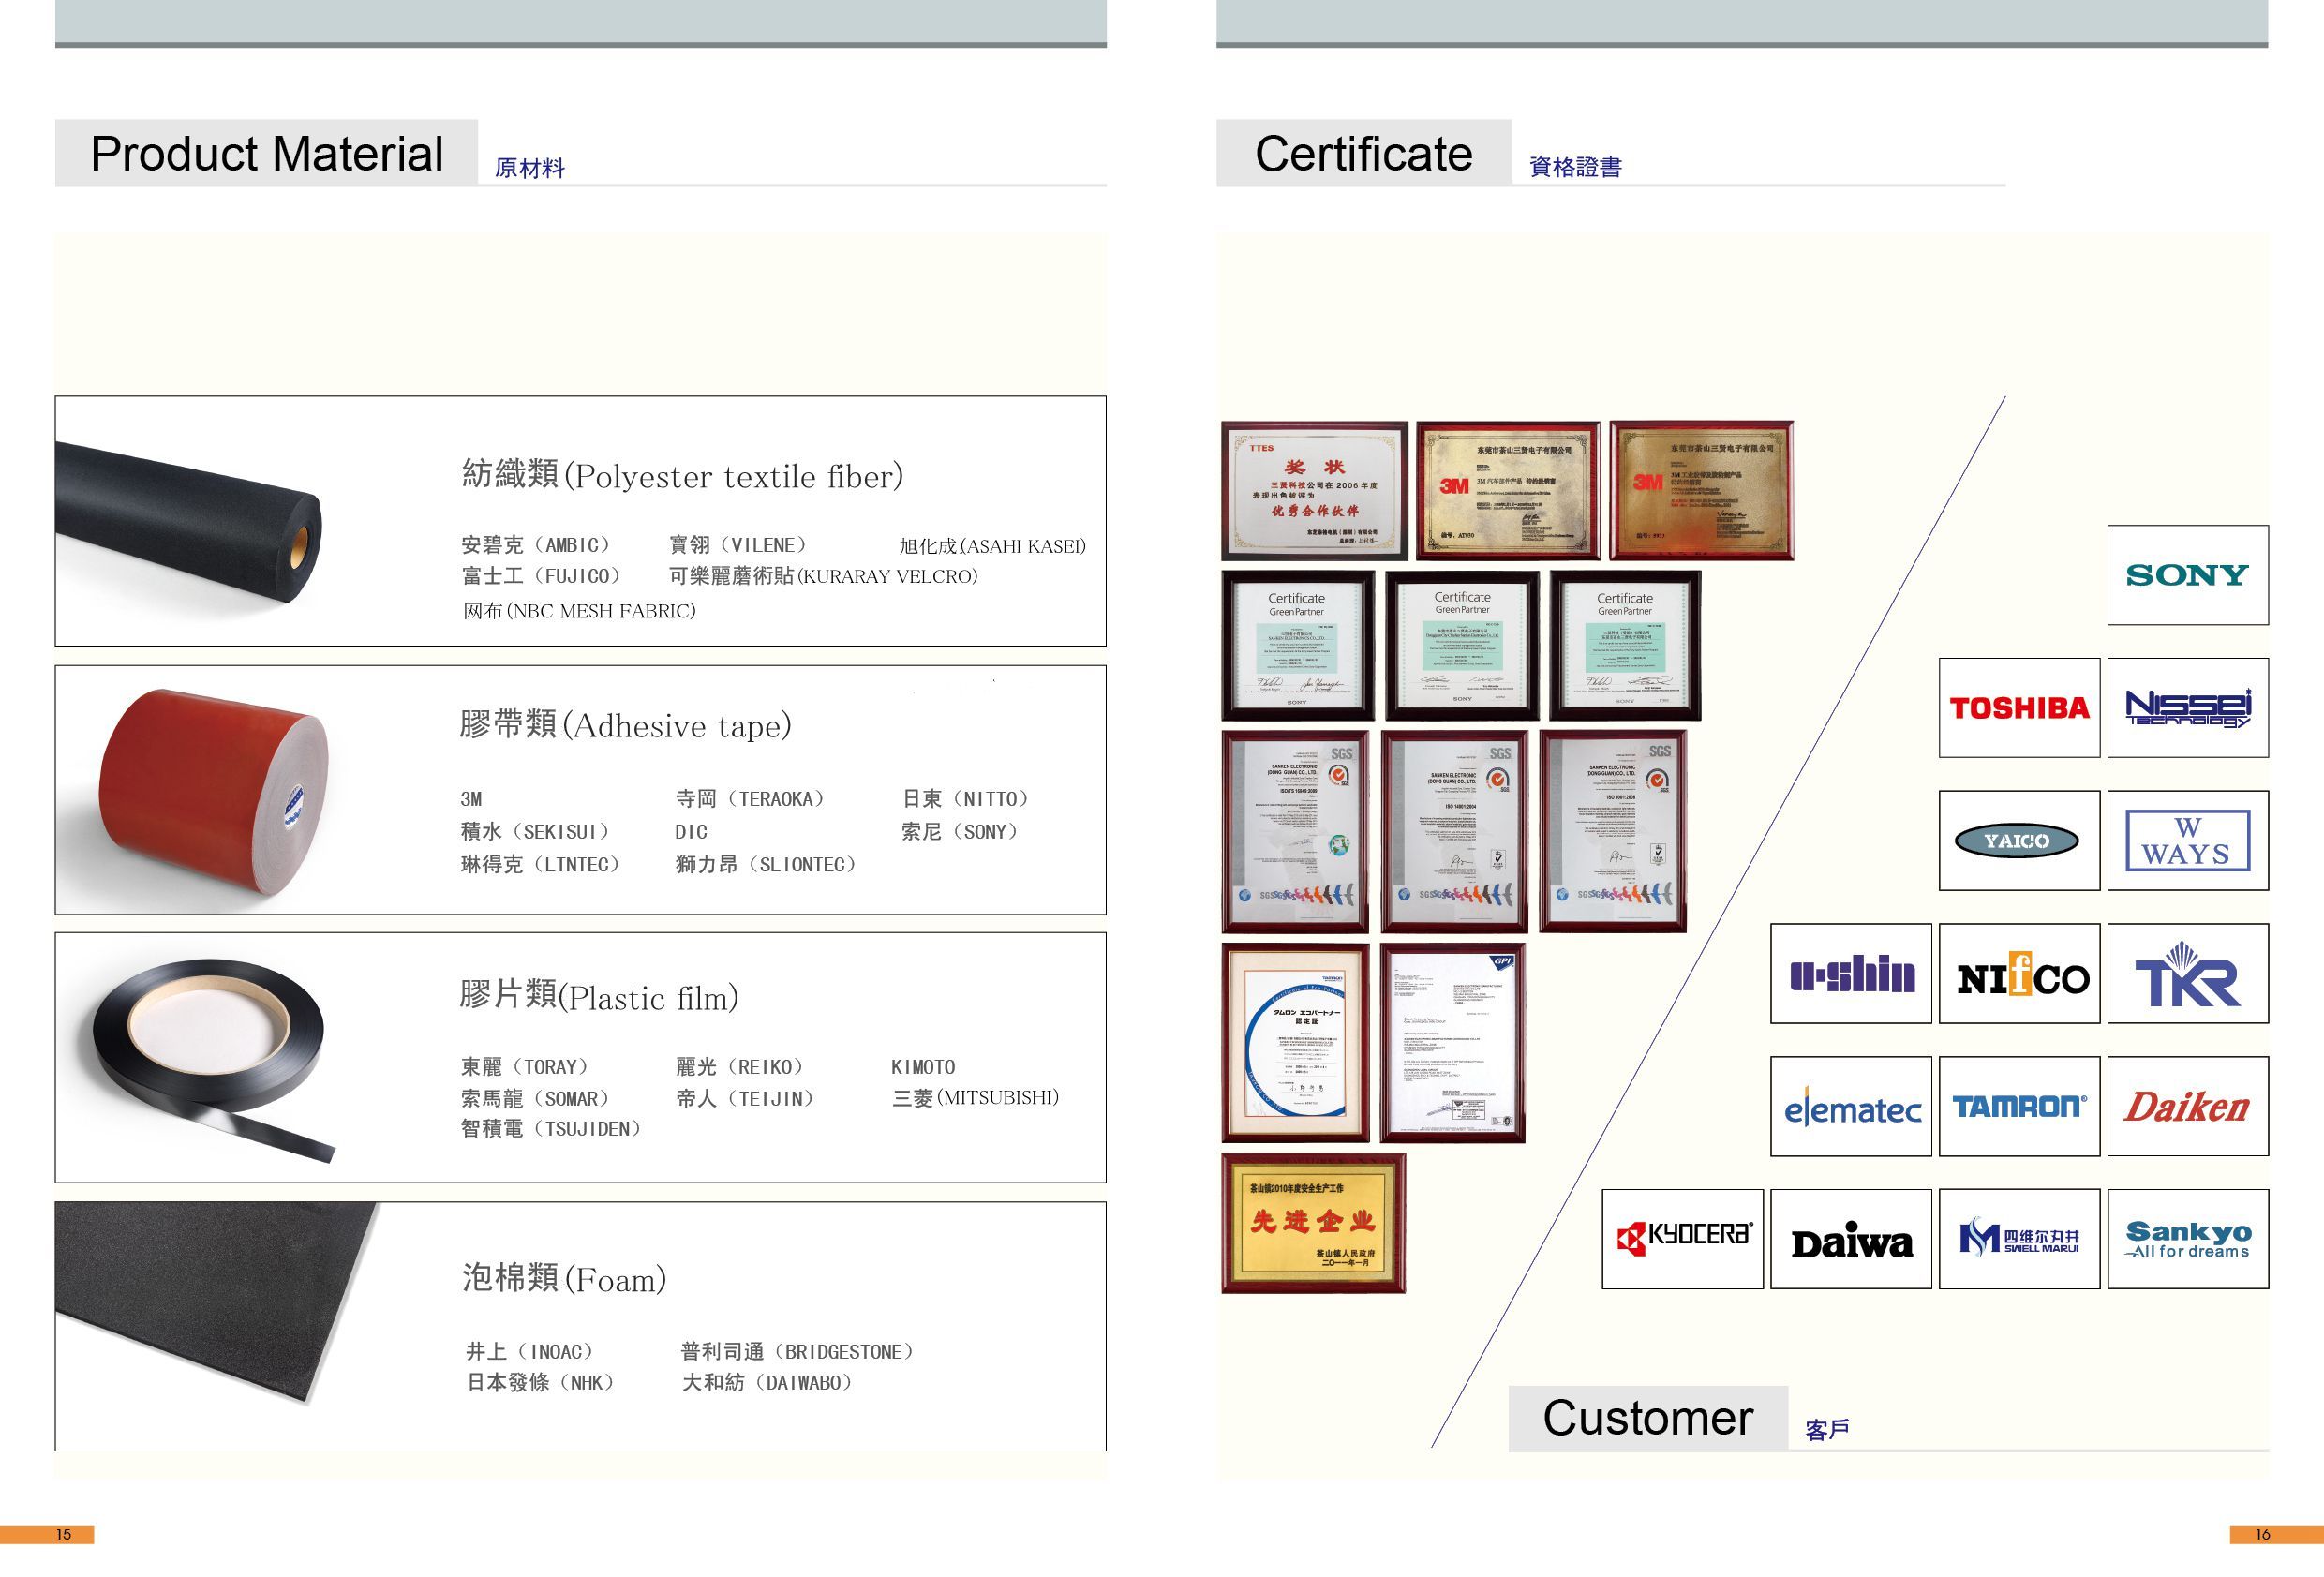This screenshot has width=2324, height=1577.
Task: Click the ASAHI KASEI supplier text
Action: pos(992,546)
